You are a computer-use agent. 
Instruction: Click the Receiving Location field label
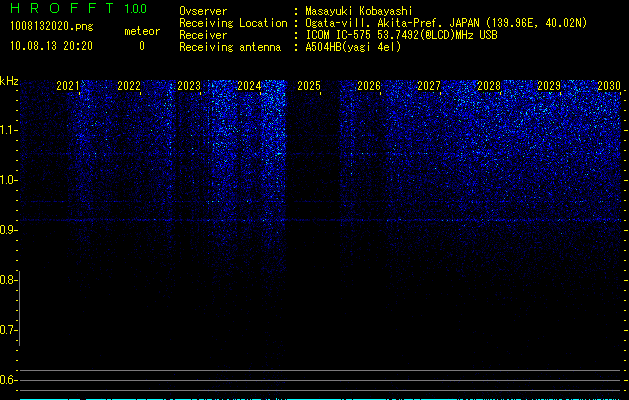(x=233, y=23)
